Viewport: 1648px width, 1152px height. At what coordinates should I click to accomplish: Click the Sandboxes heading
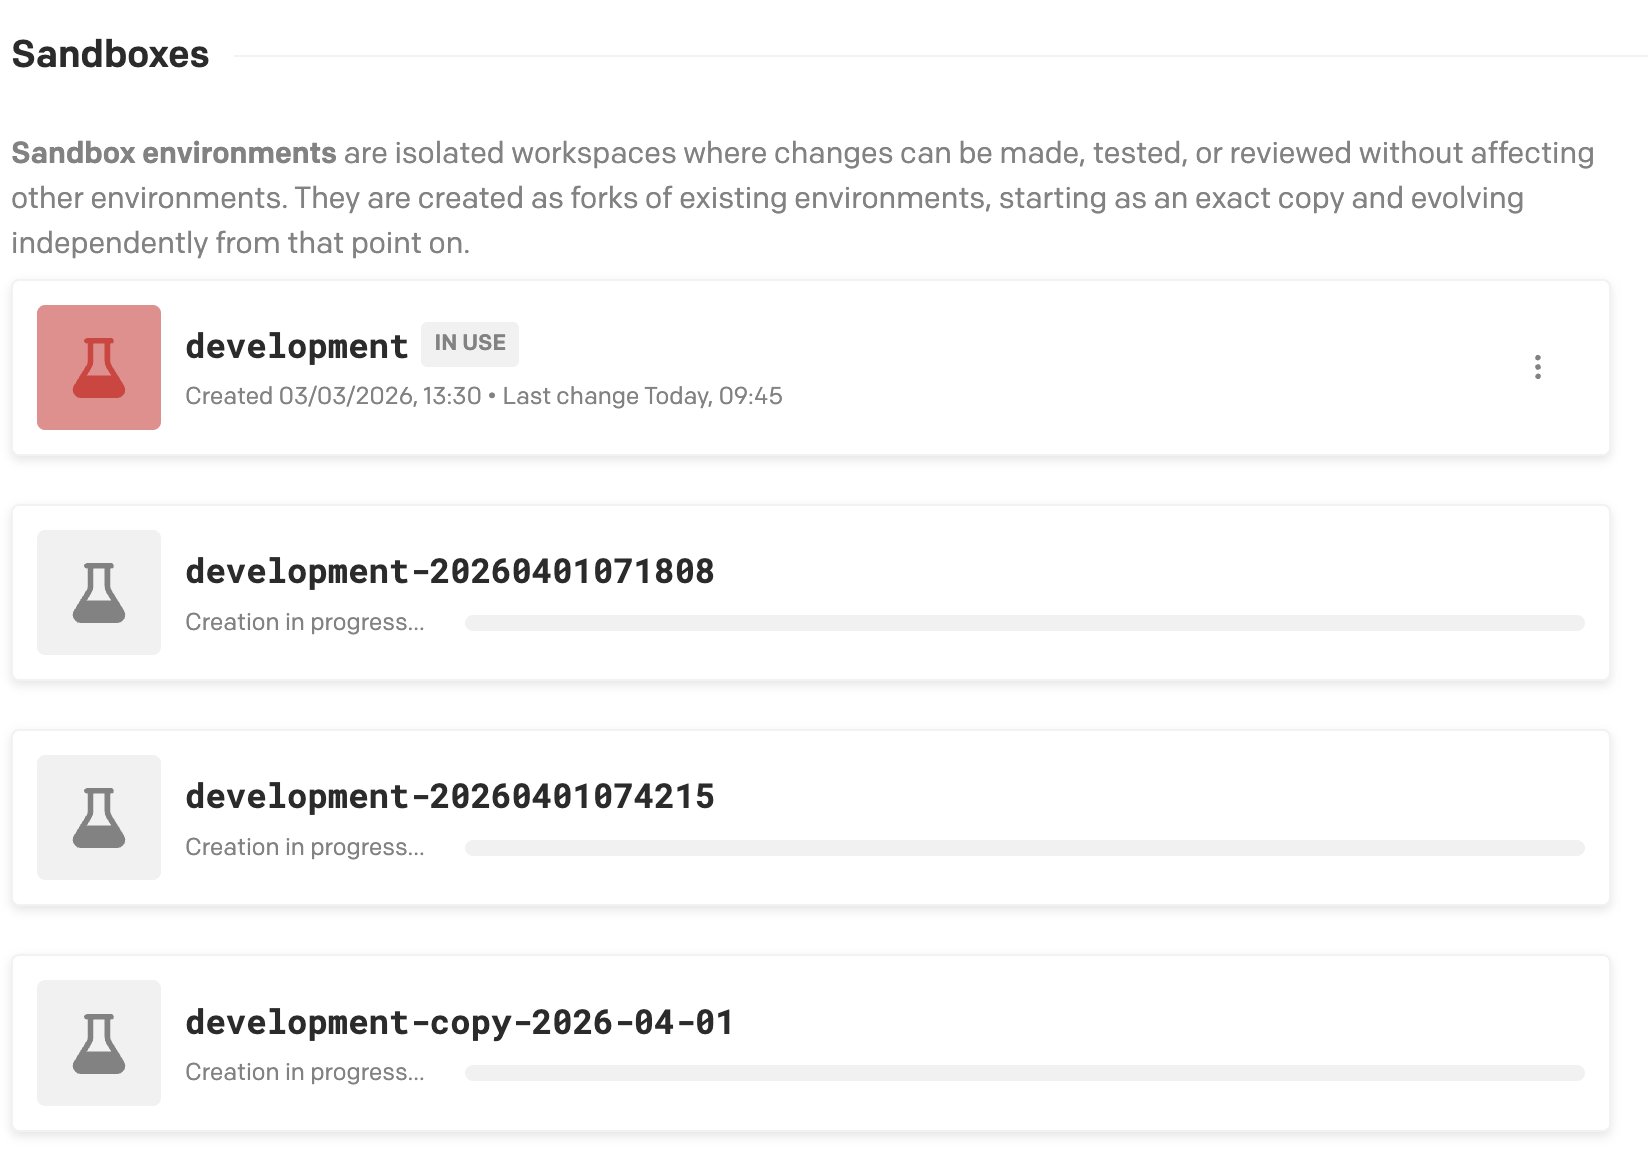coord(110,54)
